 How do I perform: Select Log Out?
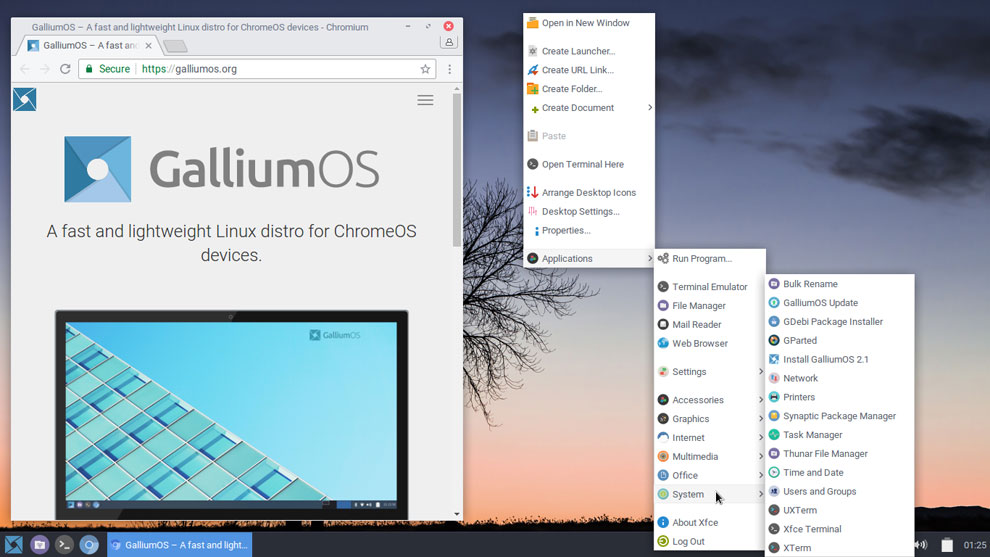710,541
